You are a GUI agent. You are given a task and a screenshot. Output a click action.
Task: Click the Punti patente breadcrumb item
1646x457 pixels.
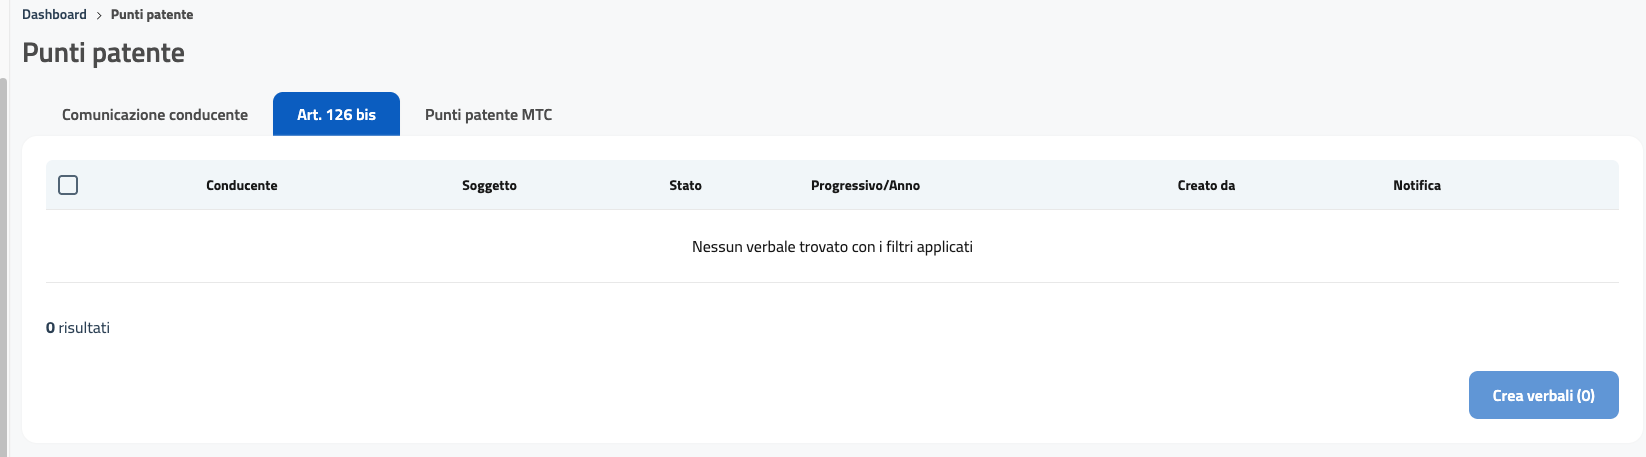[x=152, y=15]
